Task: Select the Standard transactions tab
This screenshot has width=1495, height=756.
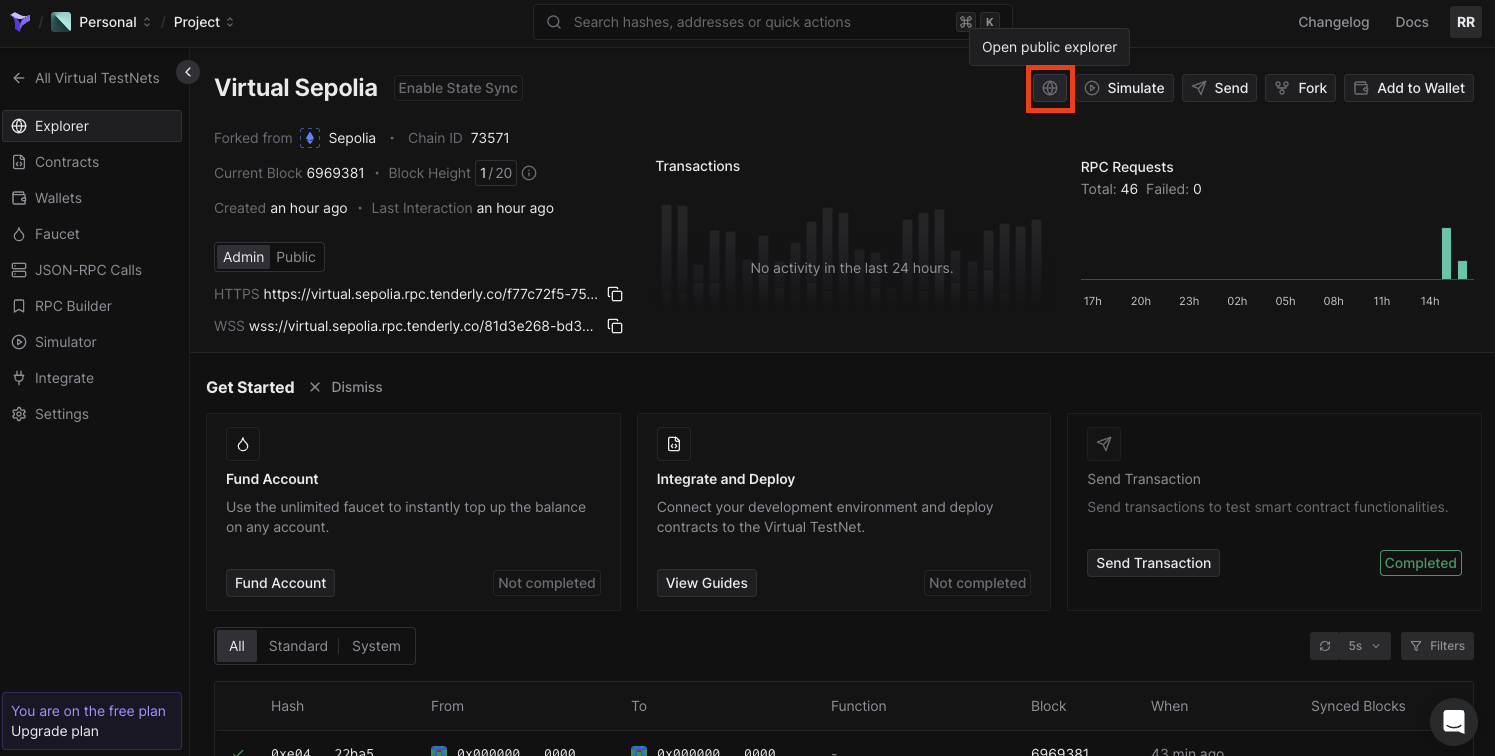Action: [298, 646]
